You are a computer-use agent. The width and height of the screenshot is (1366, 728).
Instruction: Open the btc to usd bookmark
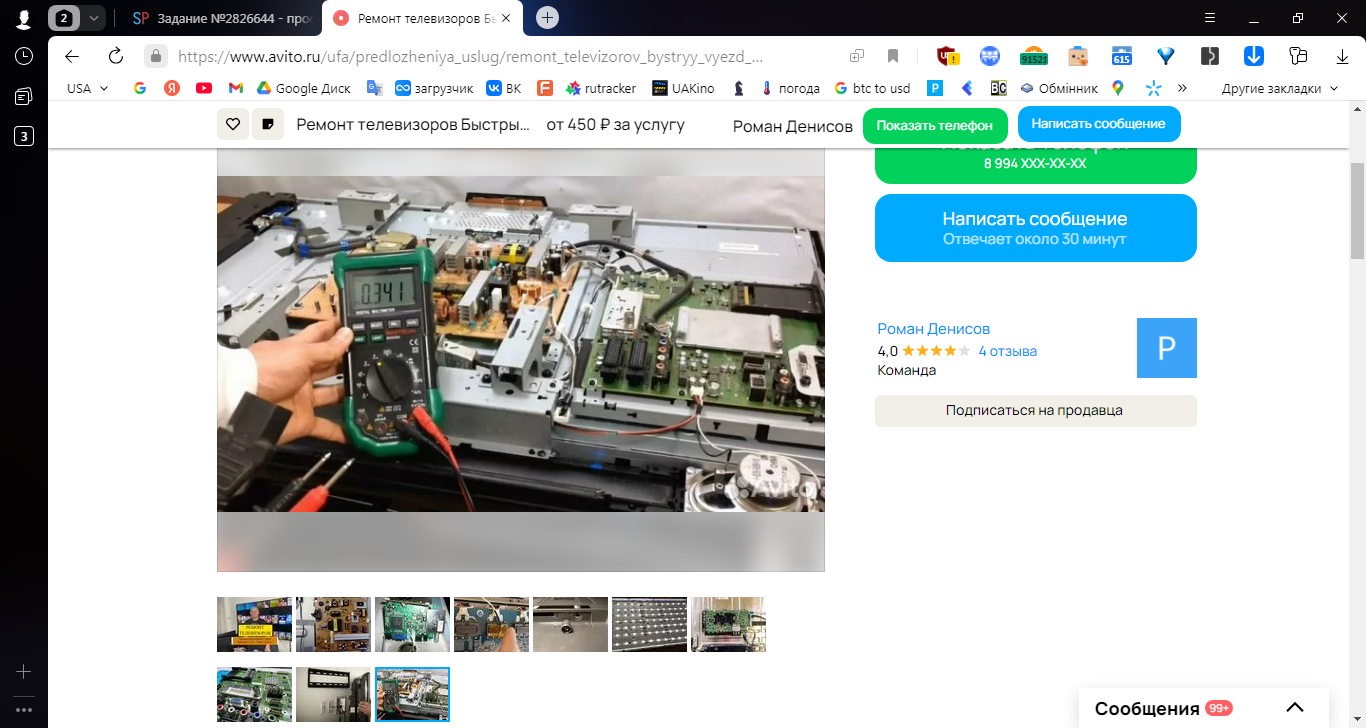872,88
